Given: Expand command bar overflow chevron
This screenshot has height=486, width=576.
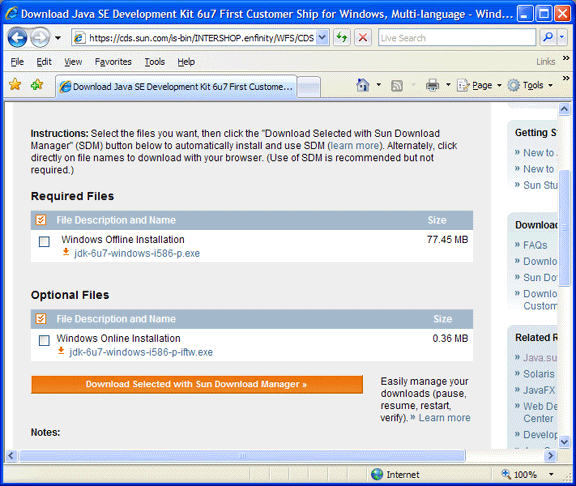Looking at the screenshot, I should (566, 78).
